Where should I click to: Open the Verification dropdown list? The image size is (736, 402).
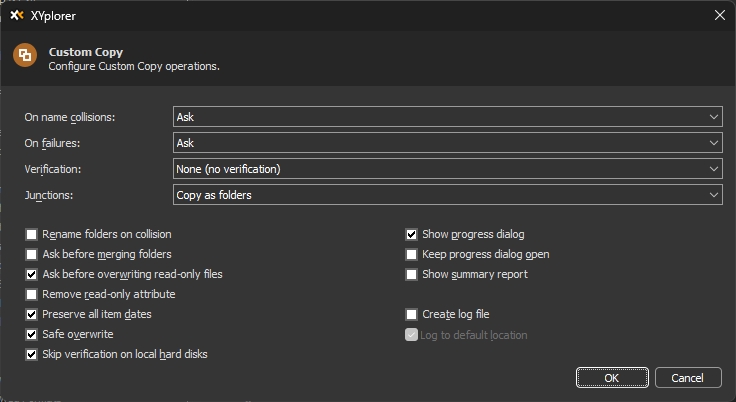(447, 169)
